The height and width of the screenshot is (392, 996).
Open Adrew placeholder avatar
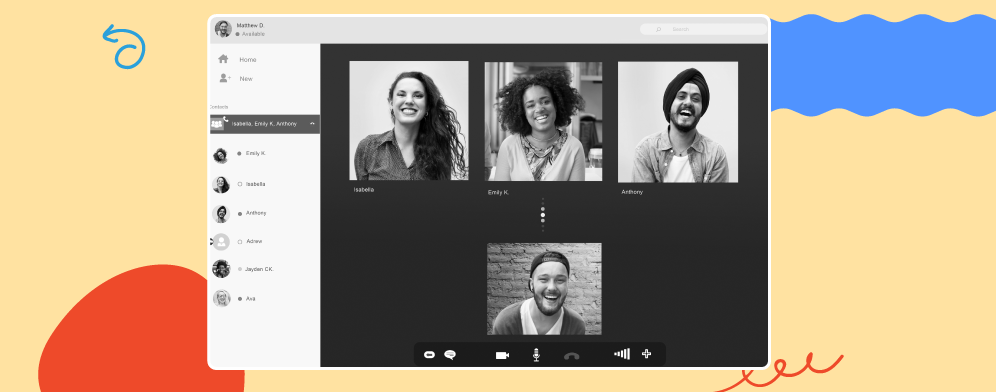[x=220, y=241]
